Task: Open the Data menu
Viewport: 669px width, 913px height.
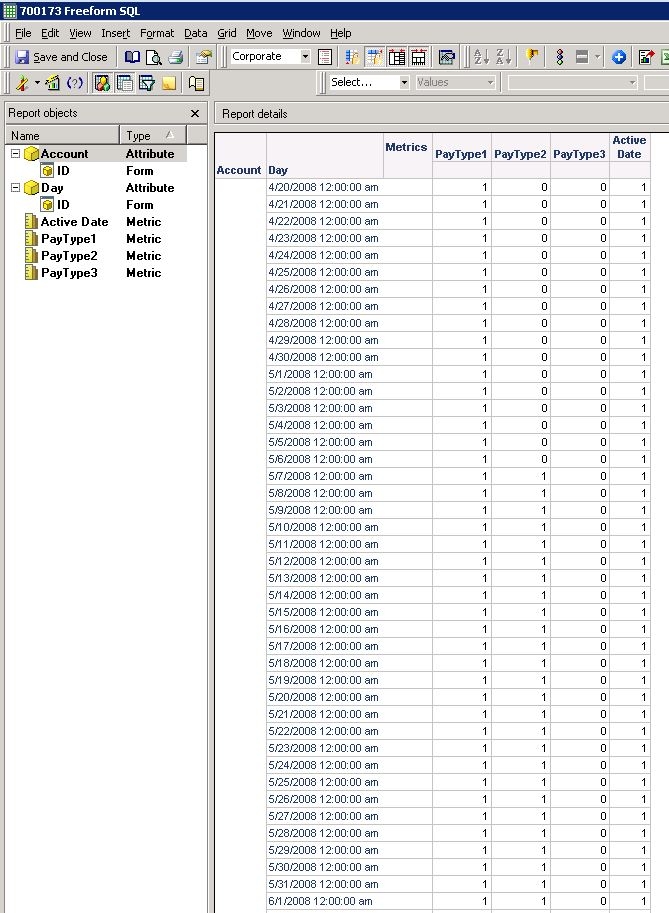Action: coord(196,33)
